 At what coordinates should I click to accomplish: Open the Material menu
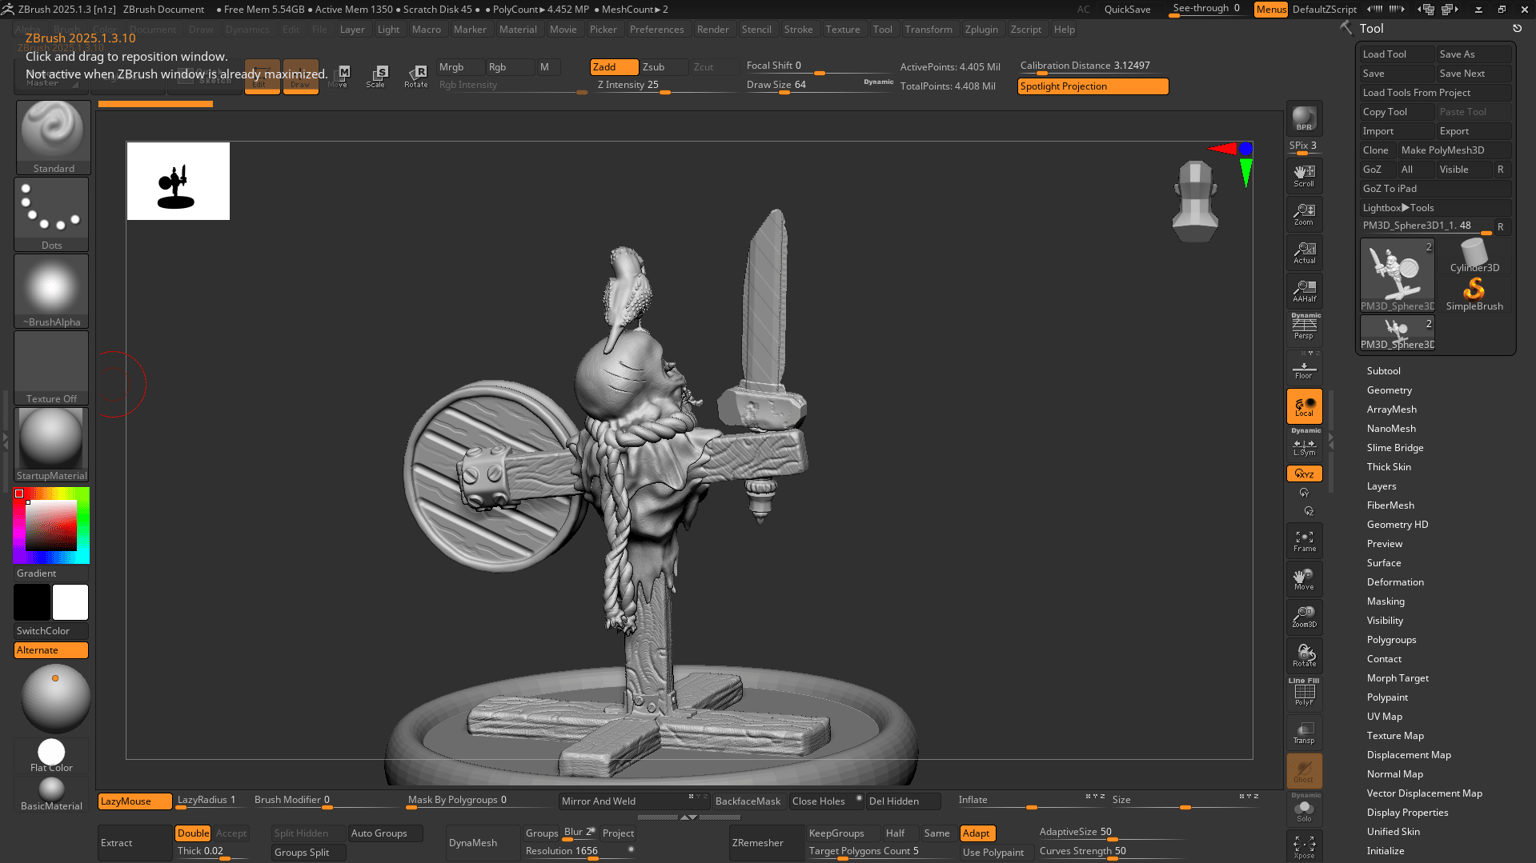518,29
